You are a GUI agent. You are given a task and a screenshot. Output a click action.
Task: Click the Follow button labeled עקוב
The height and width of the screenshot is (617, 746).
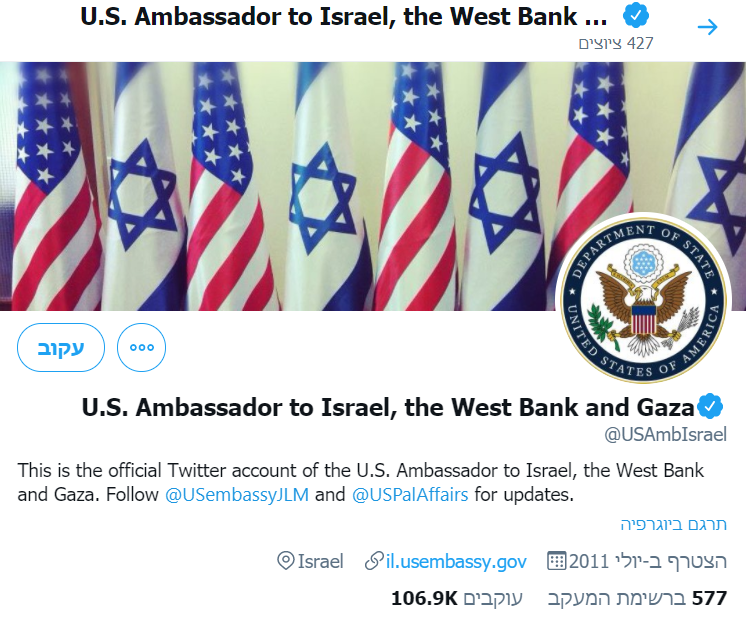click(x=61, y=347)
